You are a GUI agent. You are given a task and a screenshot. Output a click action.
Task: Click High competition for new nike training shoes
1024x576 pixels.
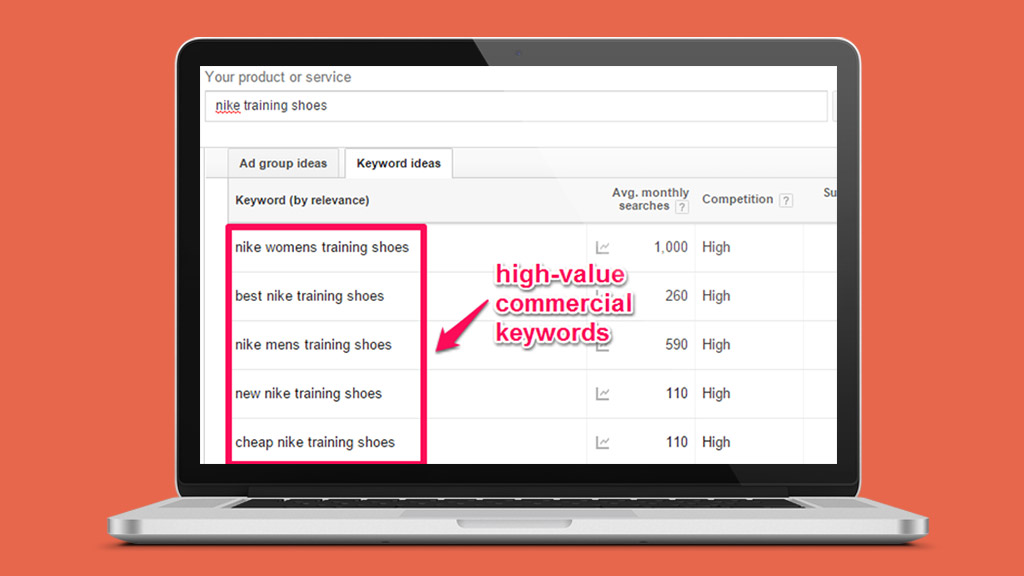click(x=716, y=394)
